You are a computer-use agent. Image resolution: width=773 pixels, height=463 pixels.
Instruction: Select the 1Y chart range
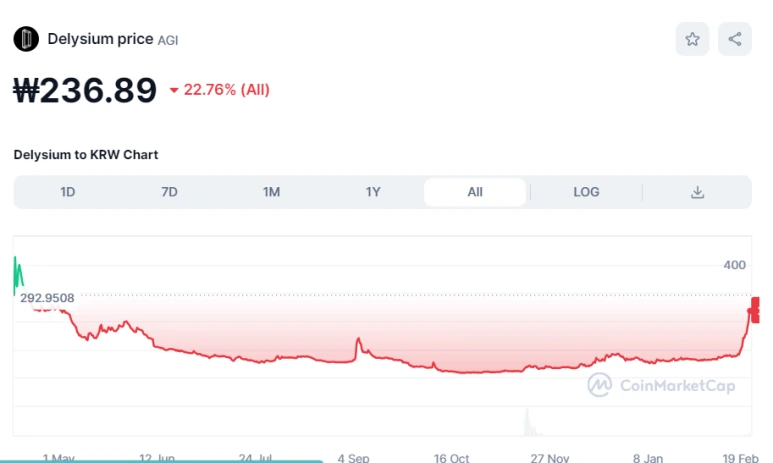pos(373,192)
